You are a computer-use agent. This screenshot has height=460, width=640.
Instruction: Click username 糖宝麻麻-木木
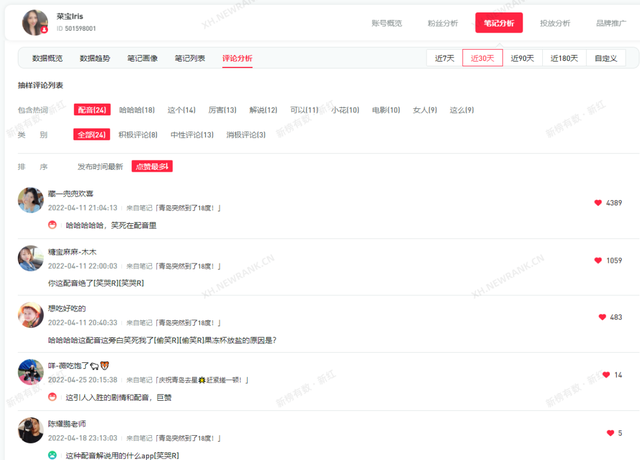click(x=72, y=252)
